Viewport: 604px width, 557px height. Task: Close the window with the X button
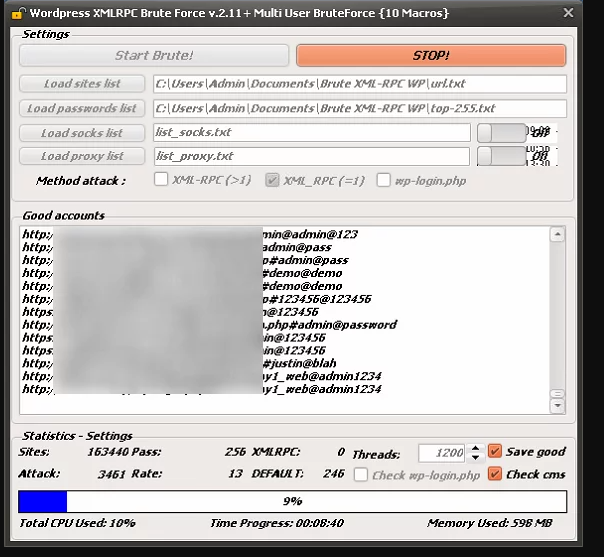point(568,13)
